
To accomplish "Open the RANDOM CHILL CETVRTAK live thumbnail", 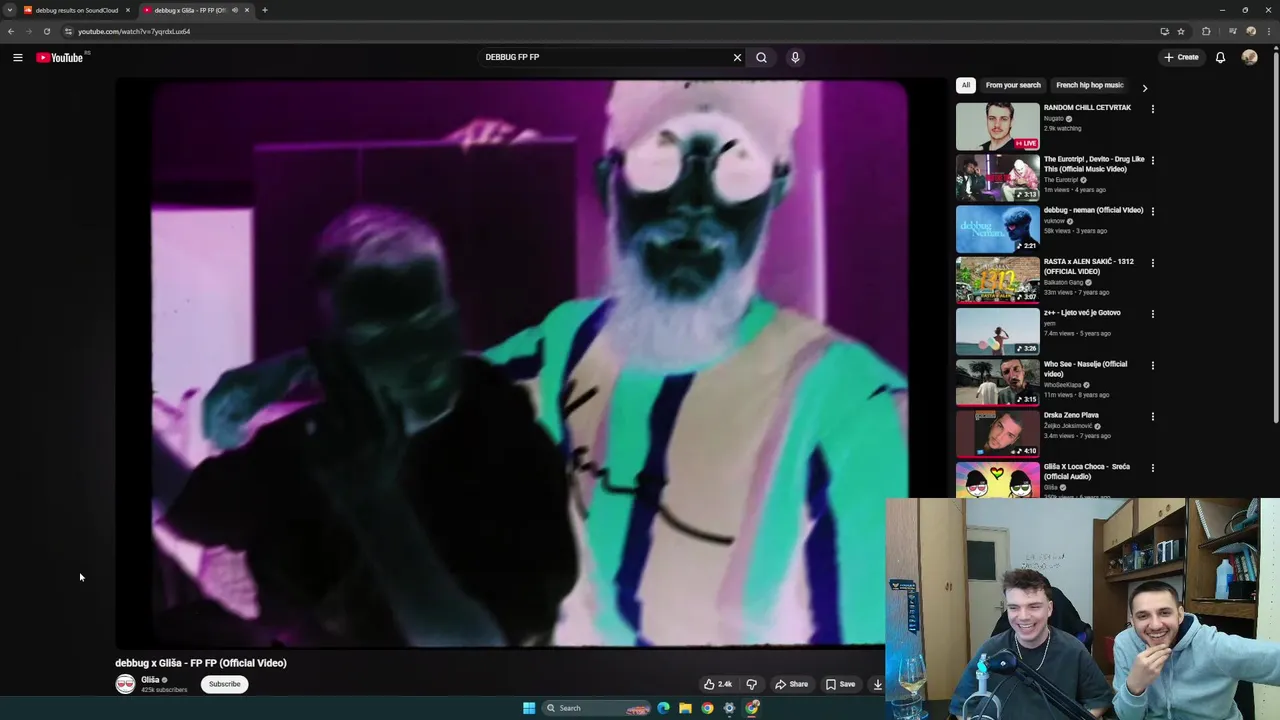I will click(997, 126).
